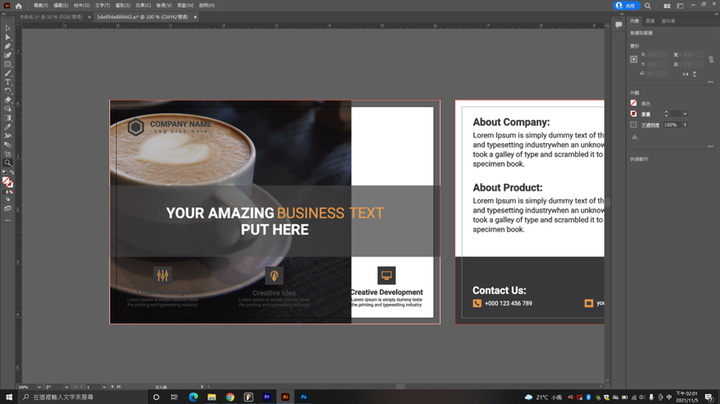
Task: Expand the opacity slider arrow
Action: coord(685,125)
